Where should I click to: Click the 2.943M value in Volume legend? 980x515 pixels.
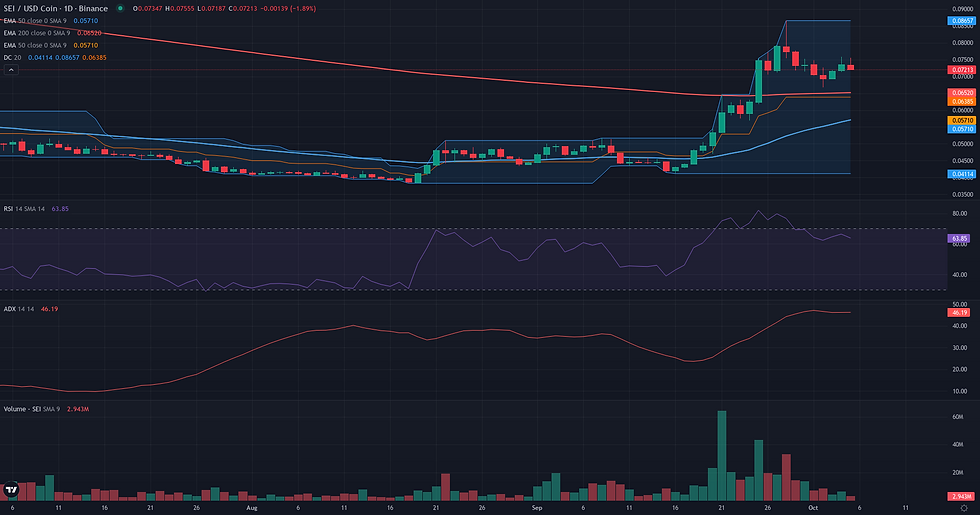78,409
